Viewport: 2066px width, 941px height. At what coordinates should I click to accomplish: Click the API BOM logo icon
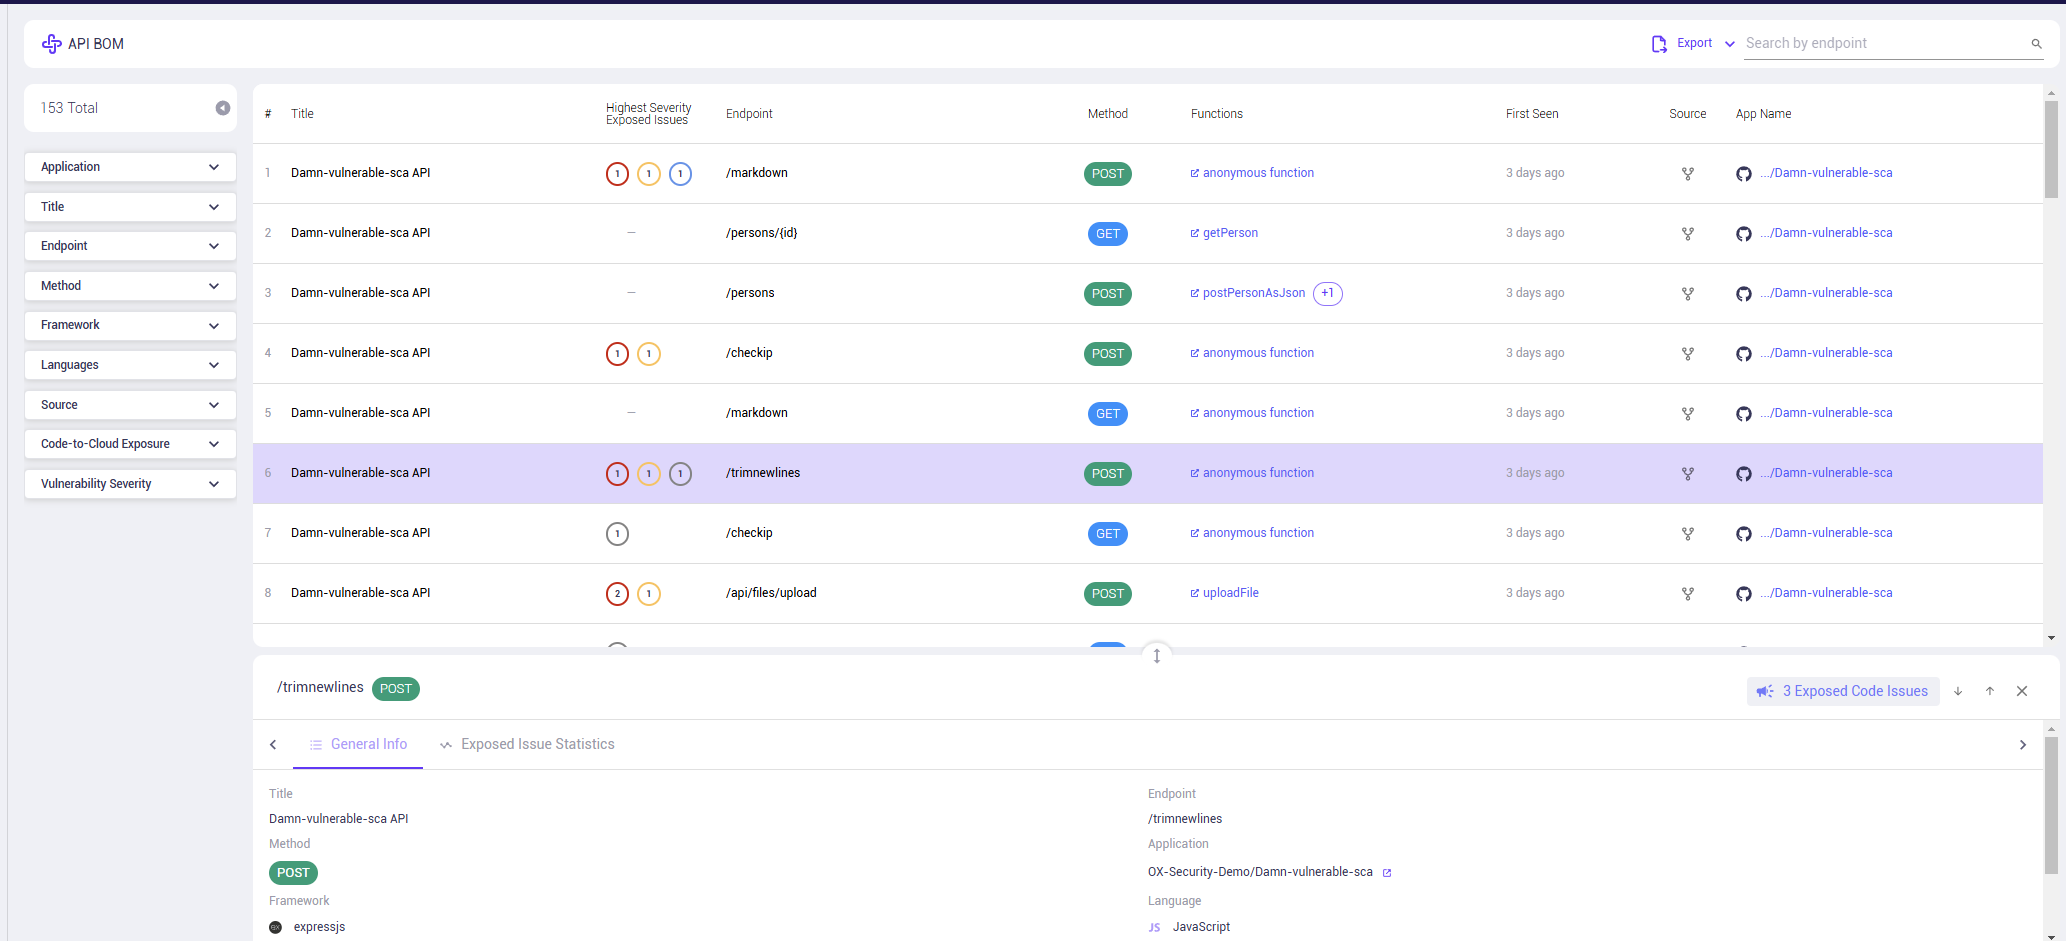click(51, 44)
